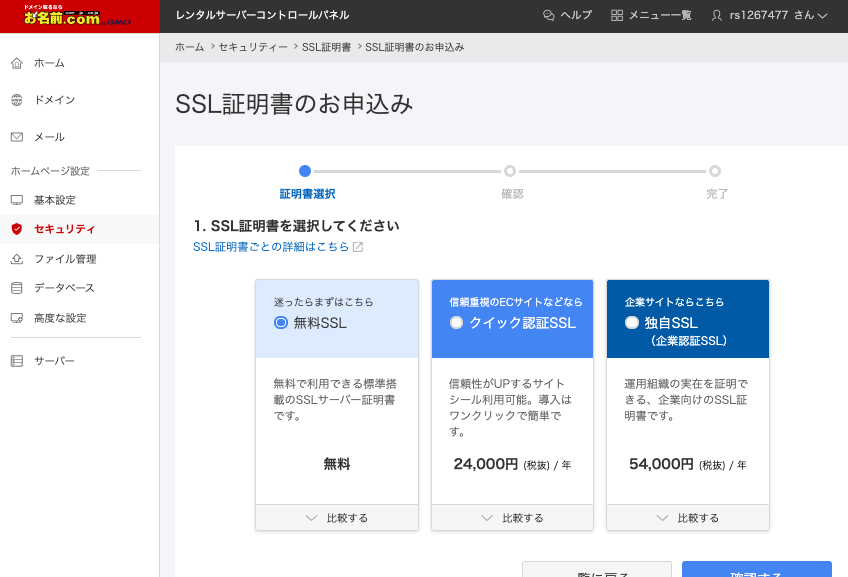This screenshot has width=848, height=577.
Task: Select the 無料SSL radio button
Action: [281, 323]
